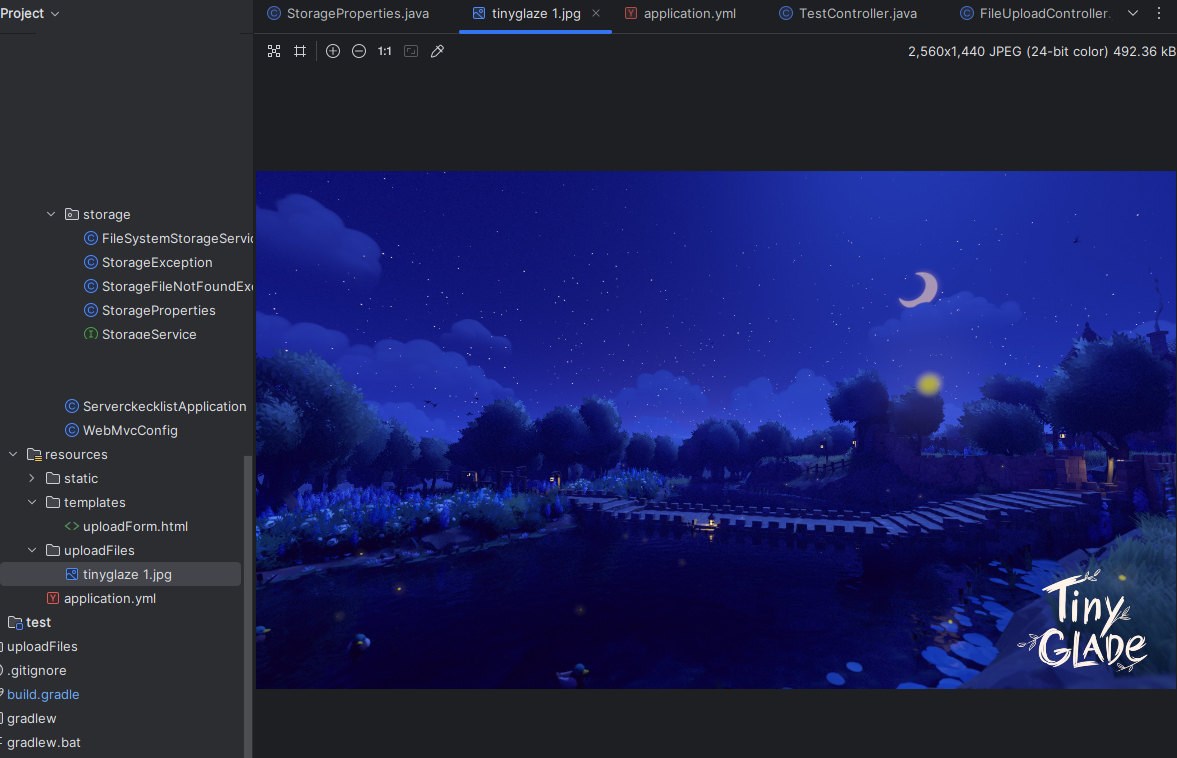Switch to StorageProperties.java tab

[x=349, y=14]
